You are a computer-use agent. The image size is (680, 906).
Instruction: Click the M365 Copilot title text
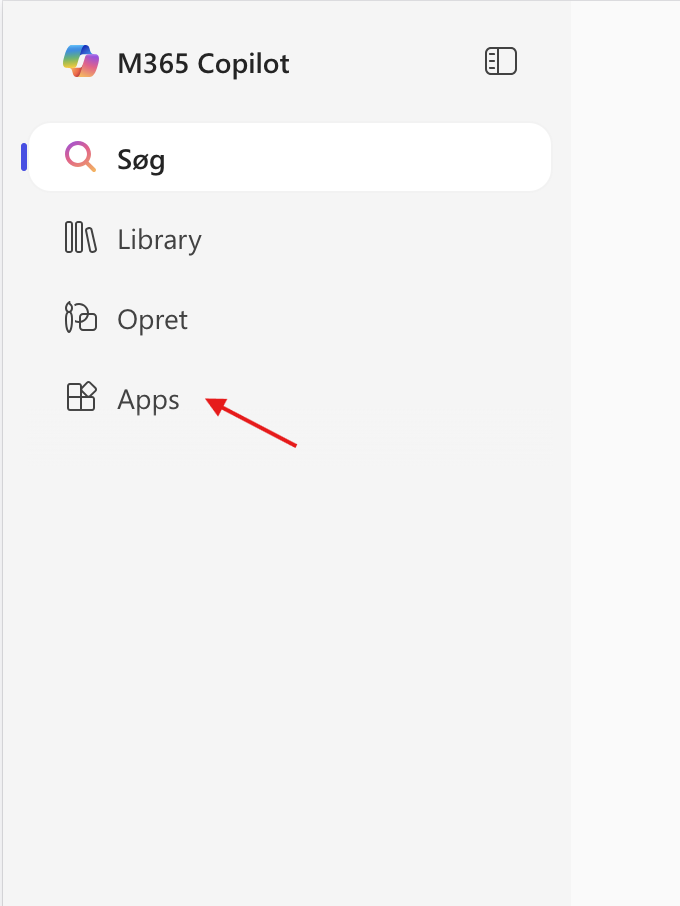203,64
